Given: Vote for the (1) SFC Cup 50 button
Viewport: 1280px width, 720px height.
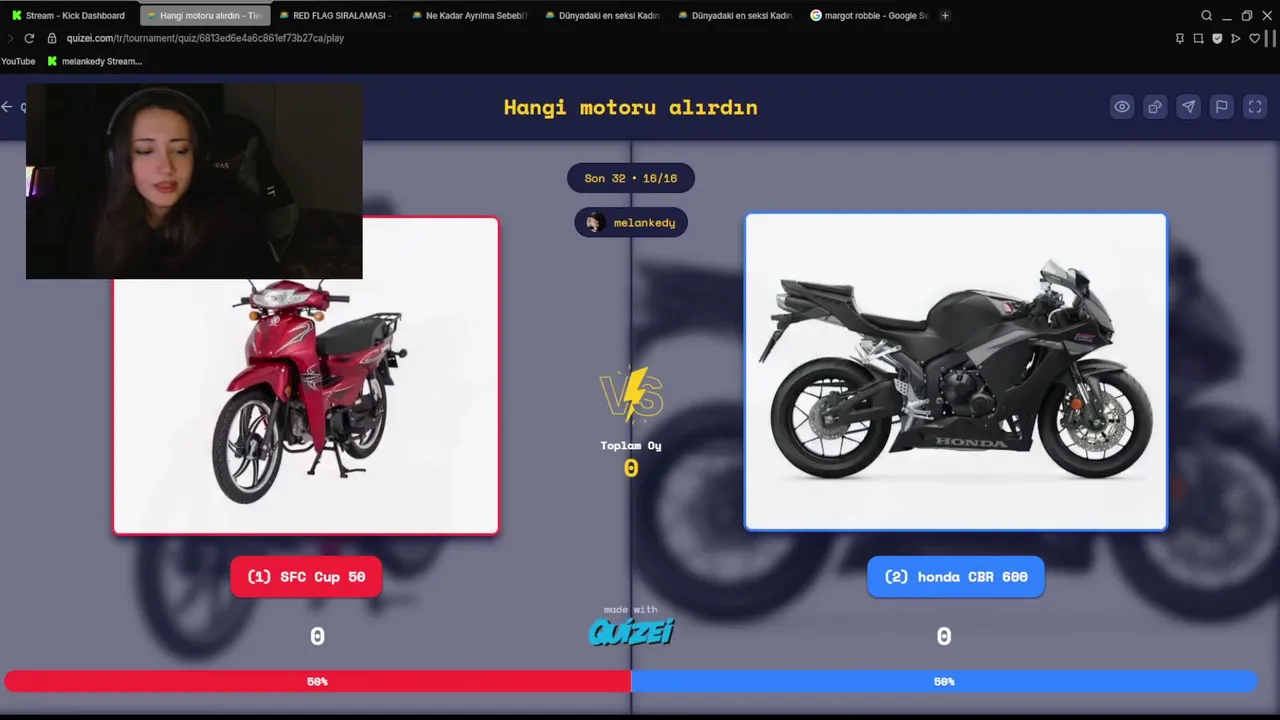Looking at the screenshot, I should tap(306, 577).
